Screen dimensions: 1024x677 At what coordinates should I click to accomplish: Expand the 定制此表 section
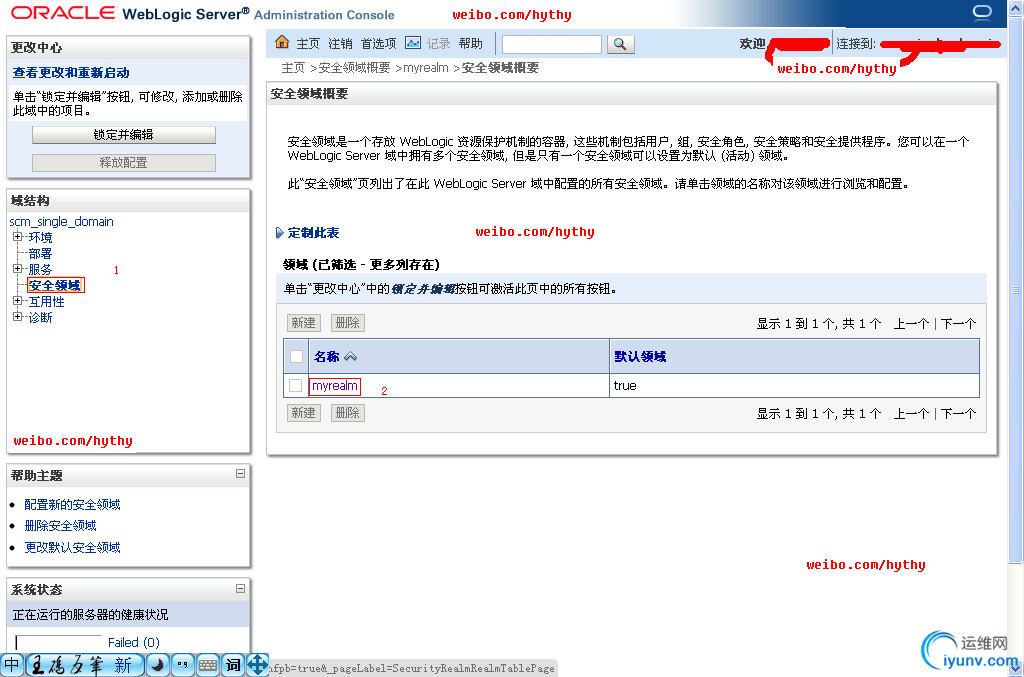(280, 232)
